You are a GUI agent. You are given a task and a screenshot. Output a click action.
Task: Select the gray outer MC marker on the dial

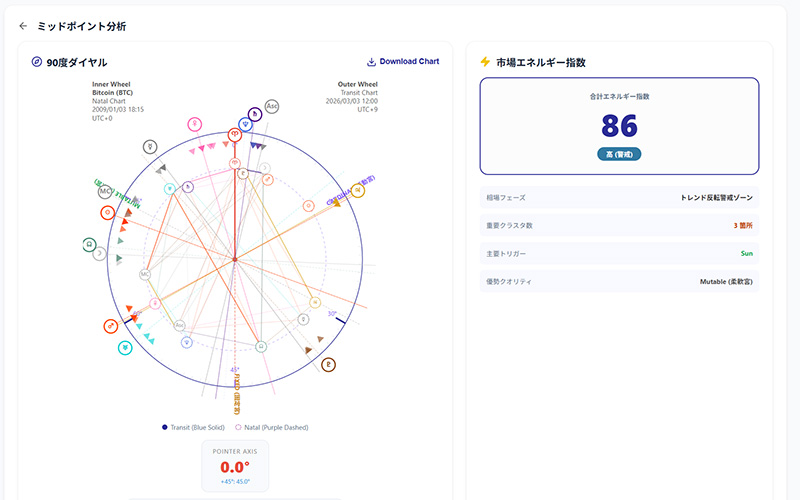click(104, 191)
